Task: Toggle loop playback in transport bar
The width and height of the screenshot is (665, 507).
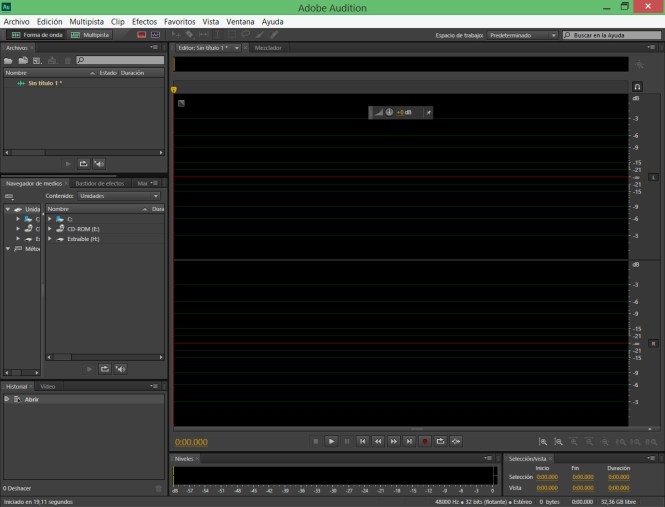Action: click(440, 441)
